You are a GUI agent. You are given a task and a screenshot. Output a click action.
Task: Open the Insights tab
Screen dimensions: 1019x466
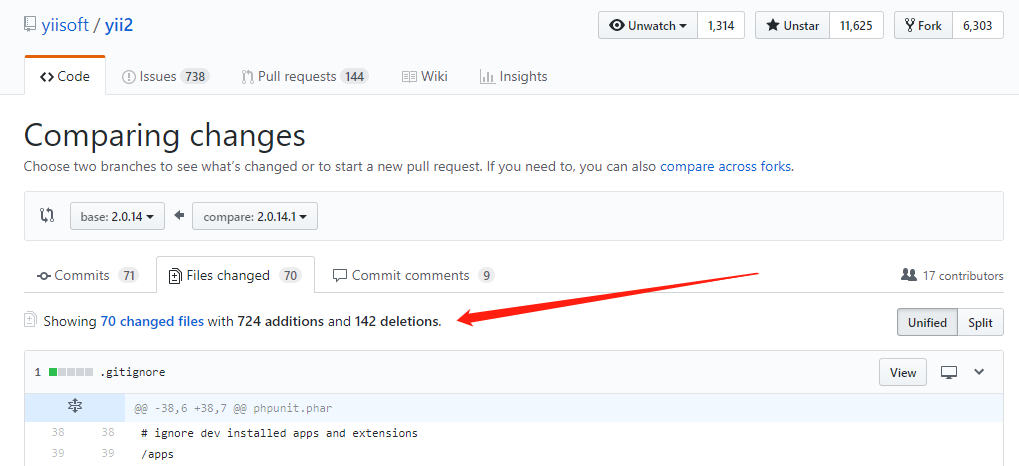click(x=513, y=77)
